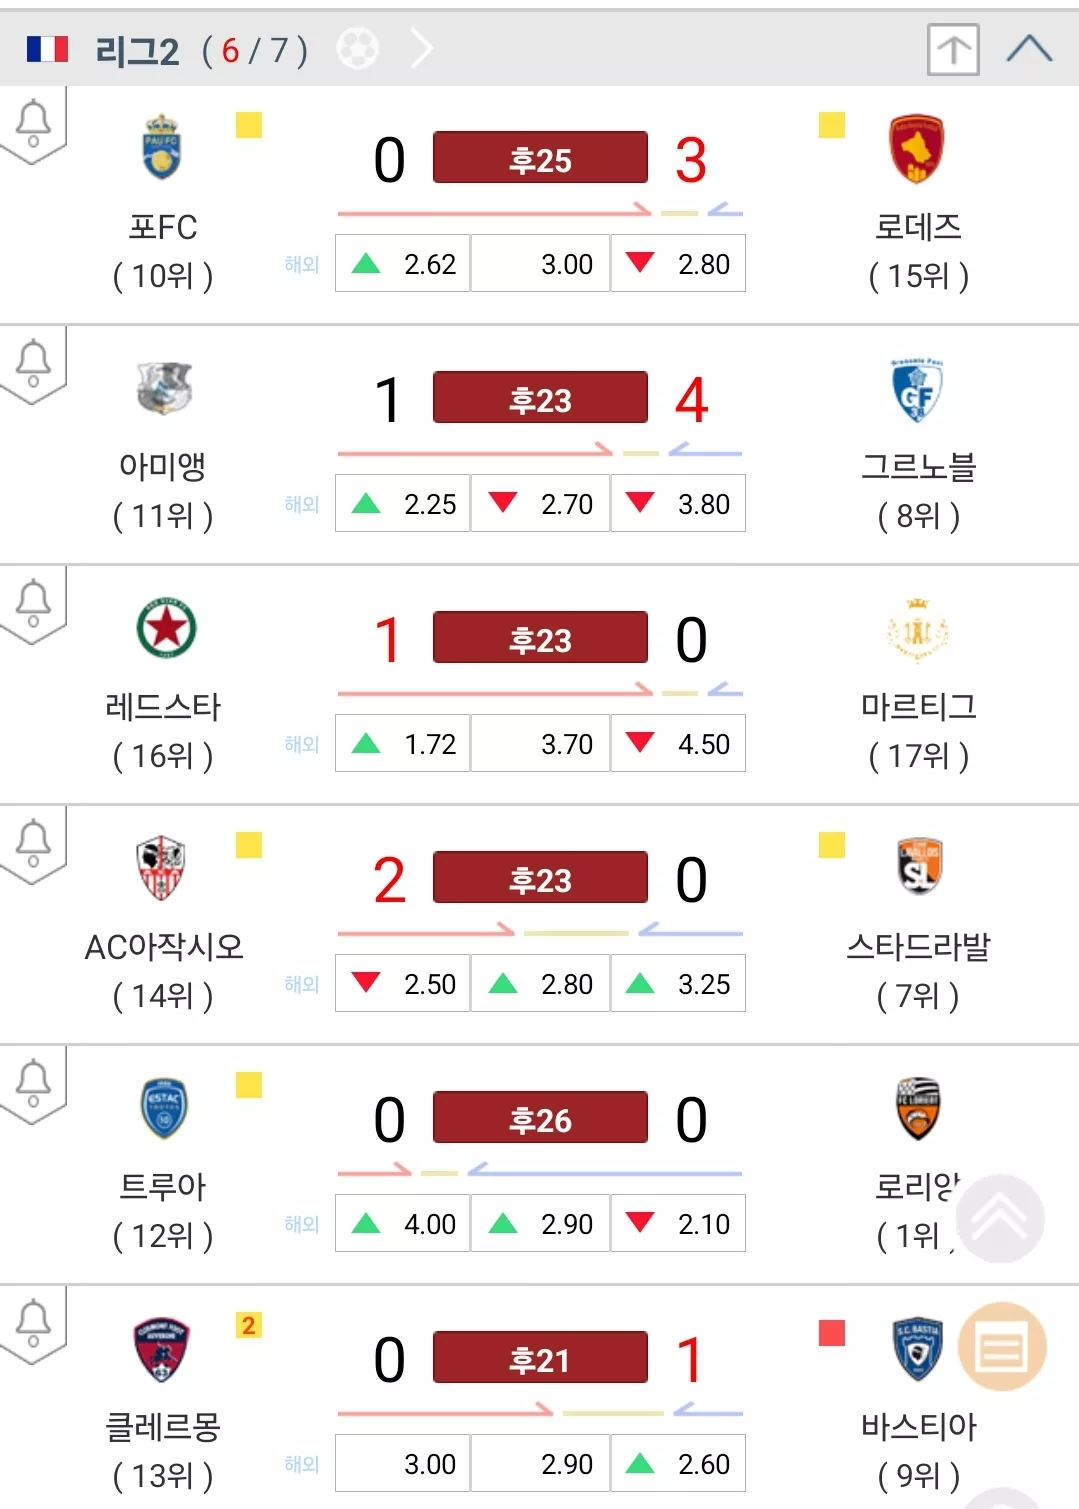Open the 후21 status of the 클레르몽 match
This screenshot has height=1509, width=1079.
[x=540, y=1358]
